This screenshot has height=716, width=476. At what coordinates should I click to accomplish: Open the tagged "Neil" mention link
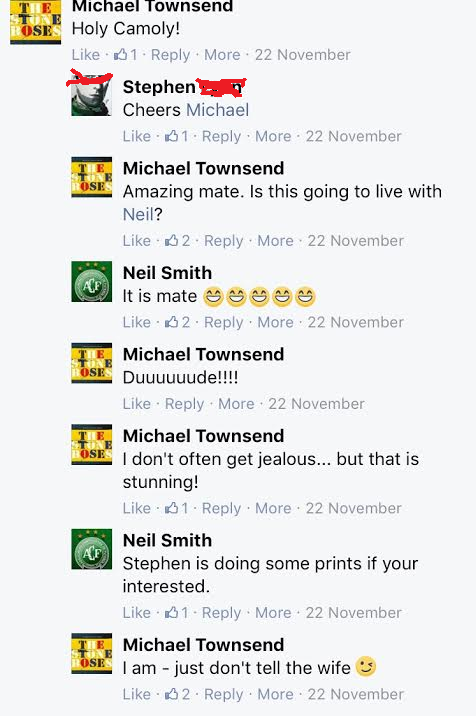[138, 215]
